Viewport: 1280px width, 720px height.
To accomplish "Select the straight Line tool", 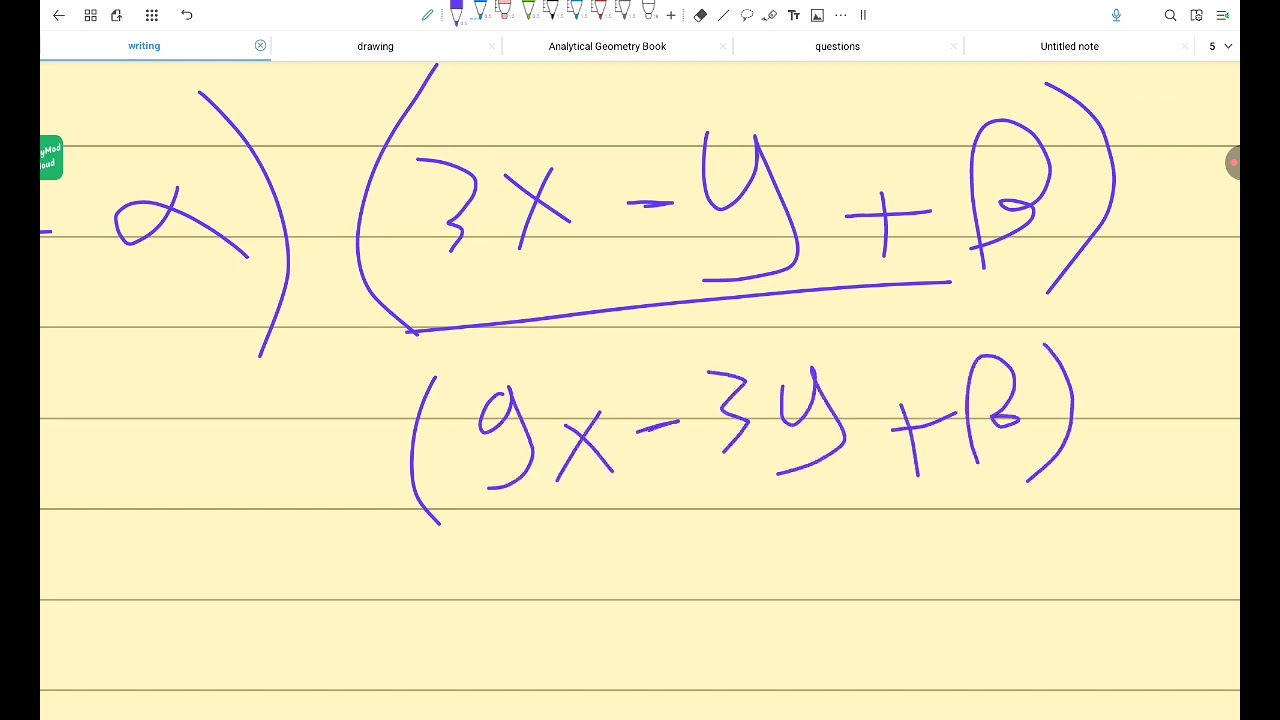I will click(x=723, y=15).
